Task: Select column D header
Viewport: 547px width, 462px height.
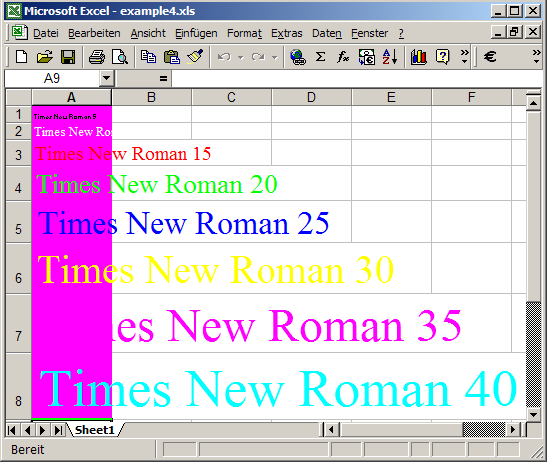Action: (312, 97)
